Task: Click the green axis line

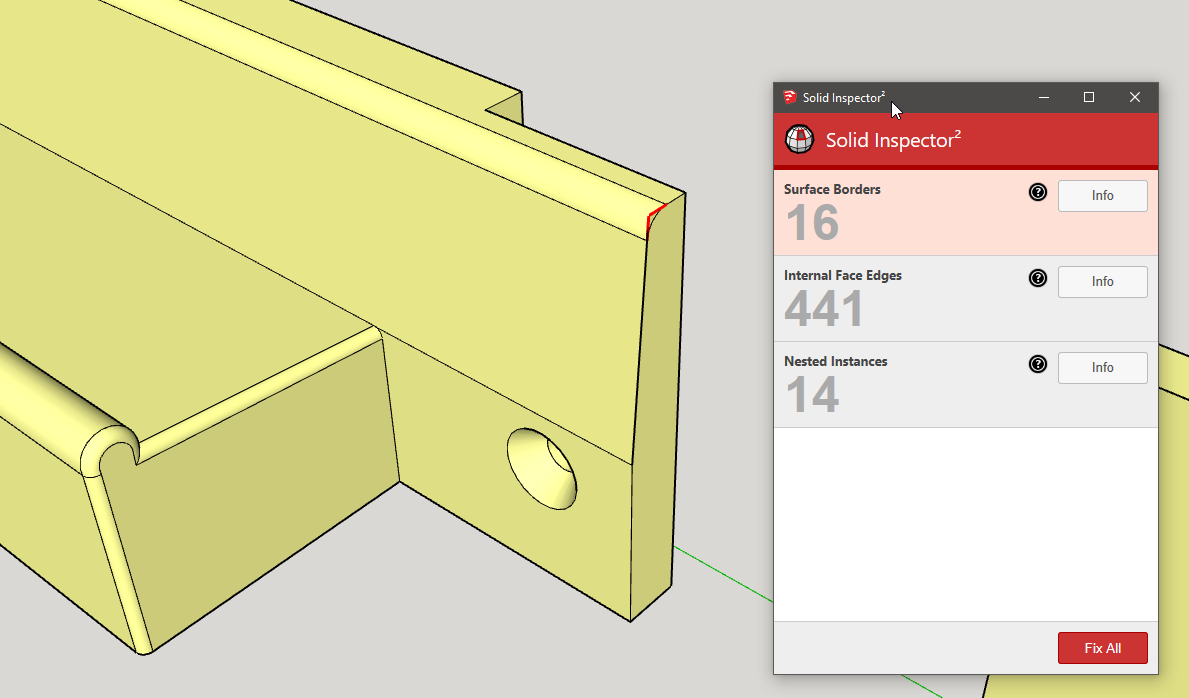Action: click(720, 573)
